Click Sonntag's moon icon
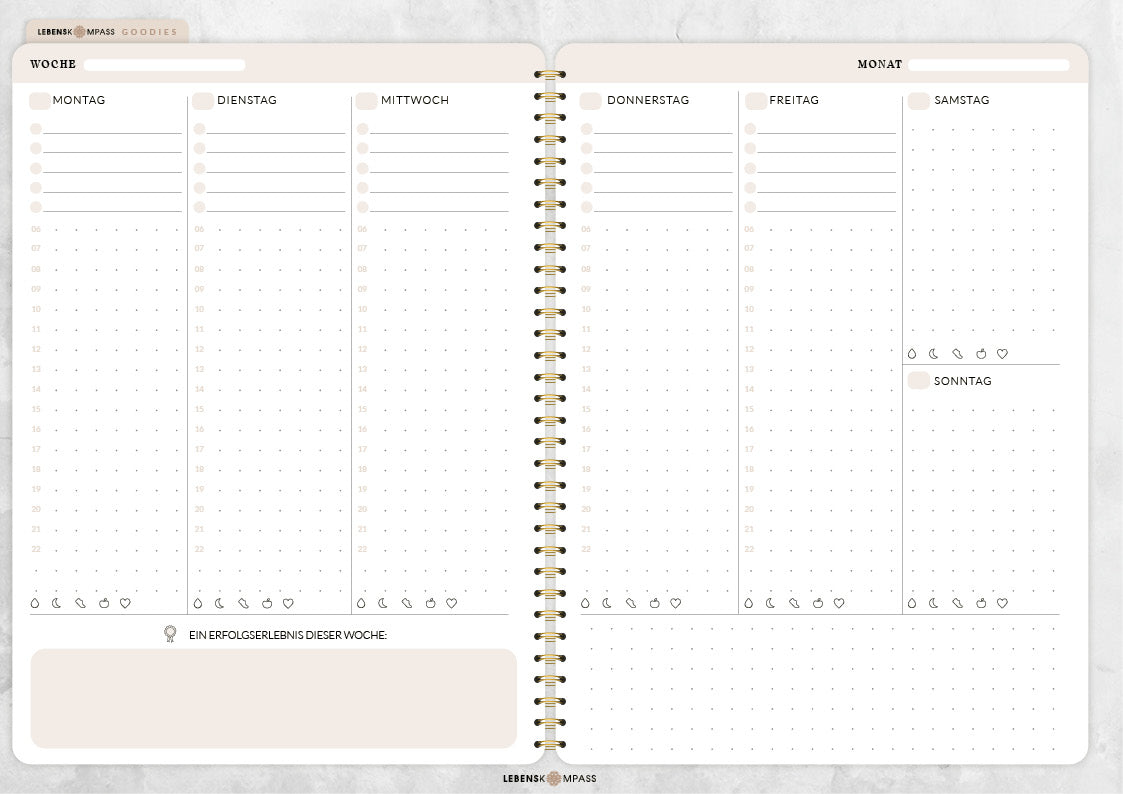 coord(934,604)
